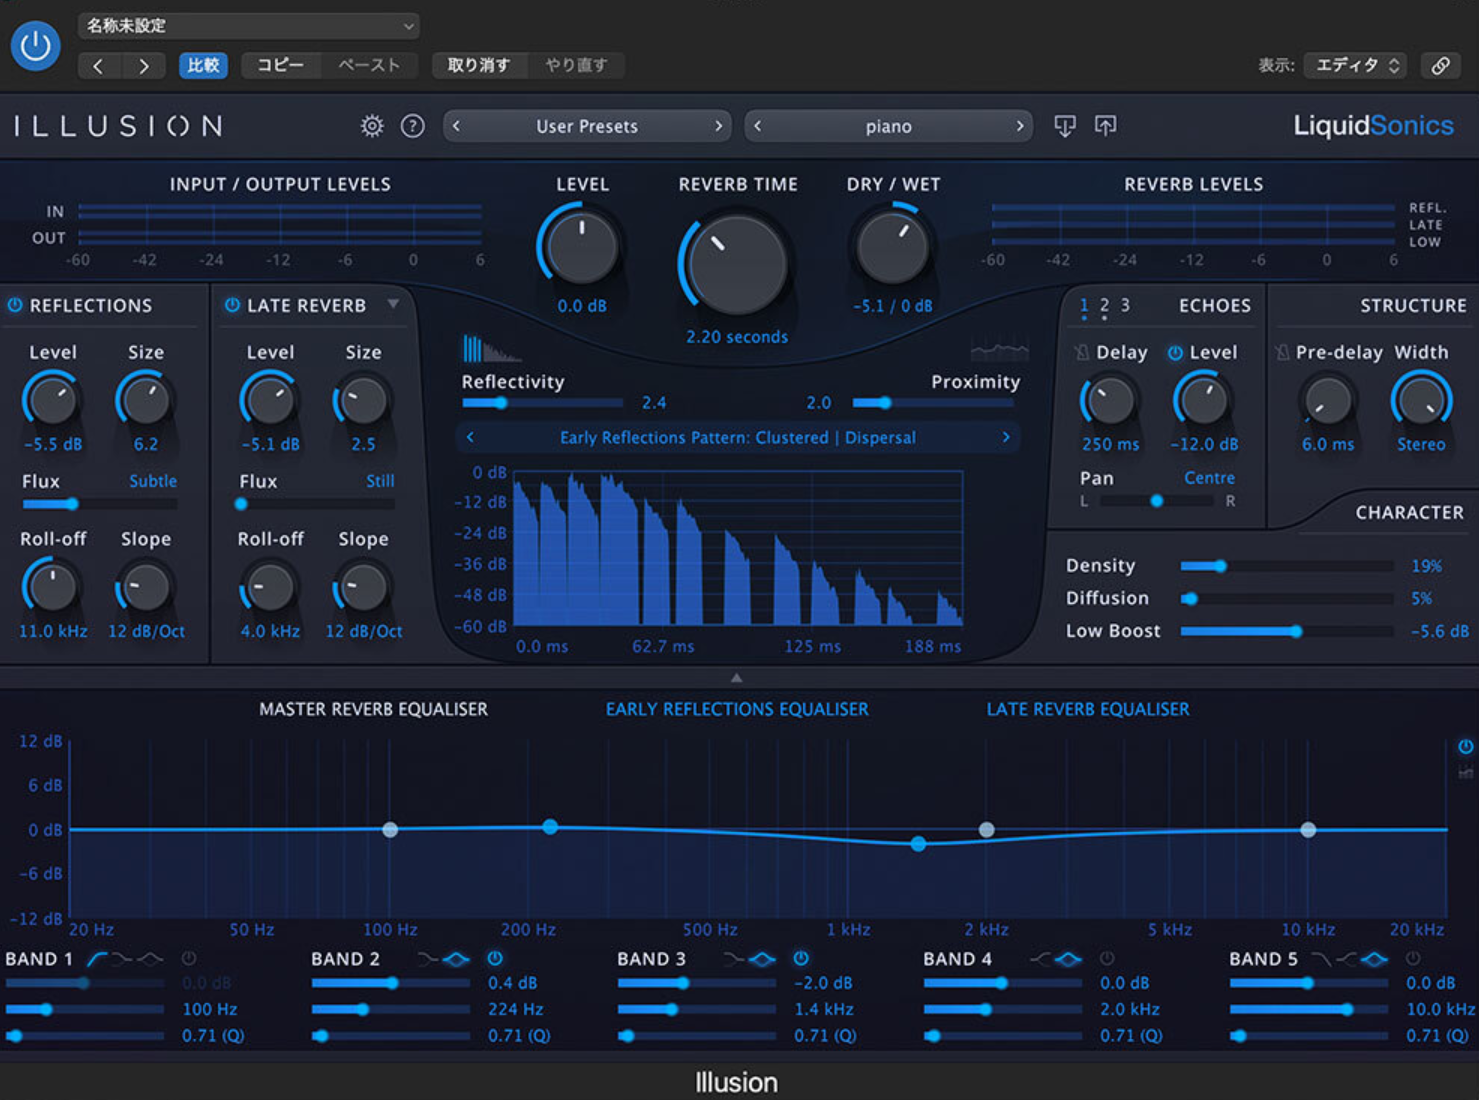The height and width of the screenshot is (1100, 1479).
Task: Click the Echoes Pan slider
Action: point(1158,501)
